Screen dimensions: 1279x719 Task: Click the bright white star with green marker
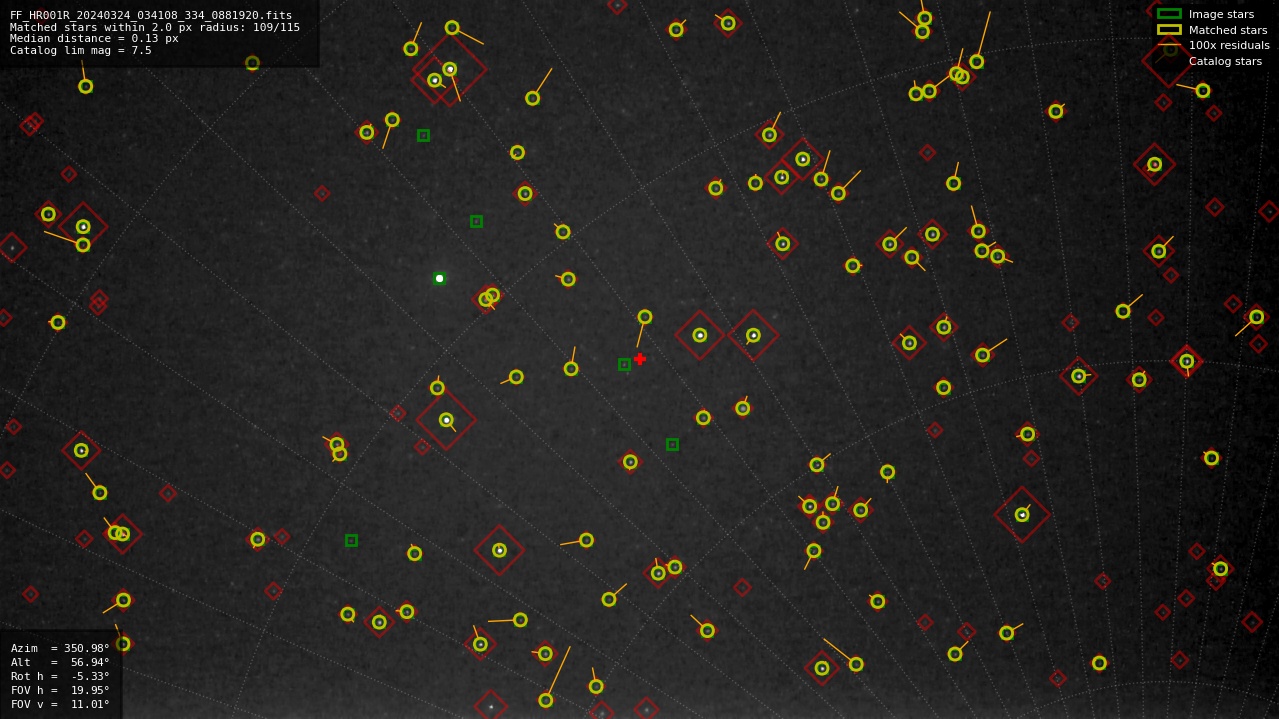point(439,278)
